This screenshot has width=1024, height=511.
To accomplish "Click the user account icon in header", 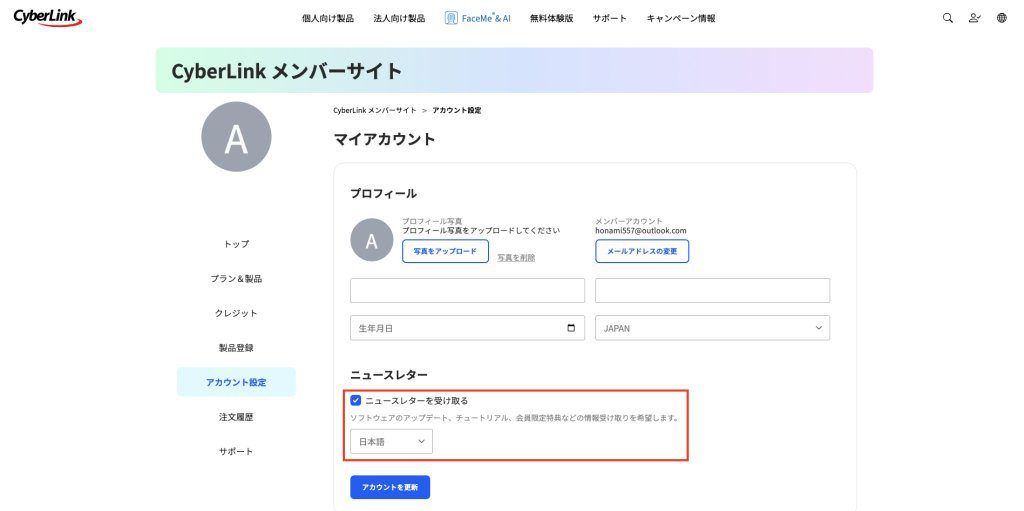I will coord(975,18).
